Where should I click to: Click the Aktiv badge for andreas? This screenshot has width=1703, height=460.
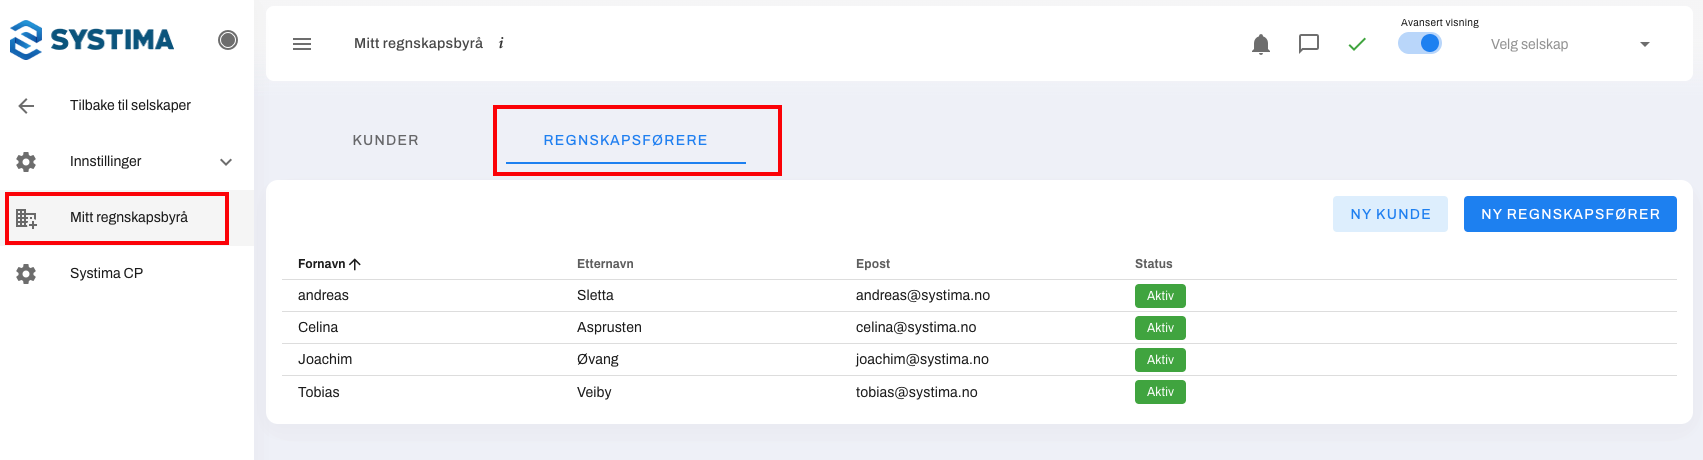(x=1160, y=296)
